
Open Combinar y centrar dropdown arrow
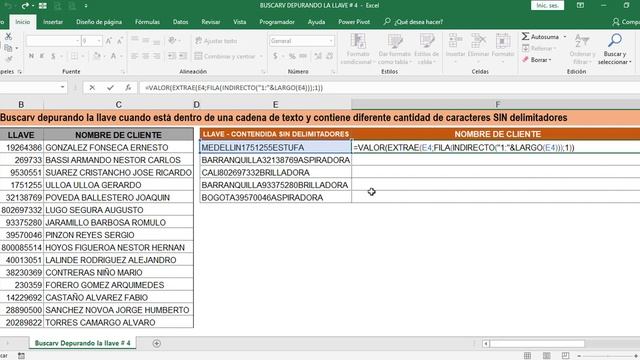261,56
